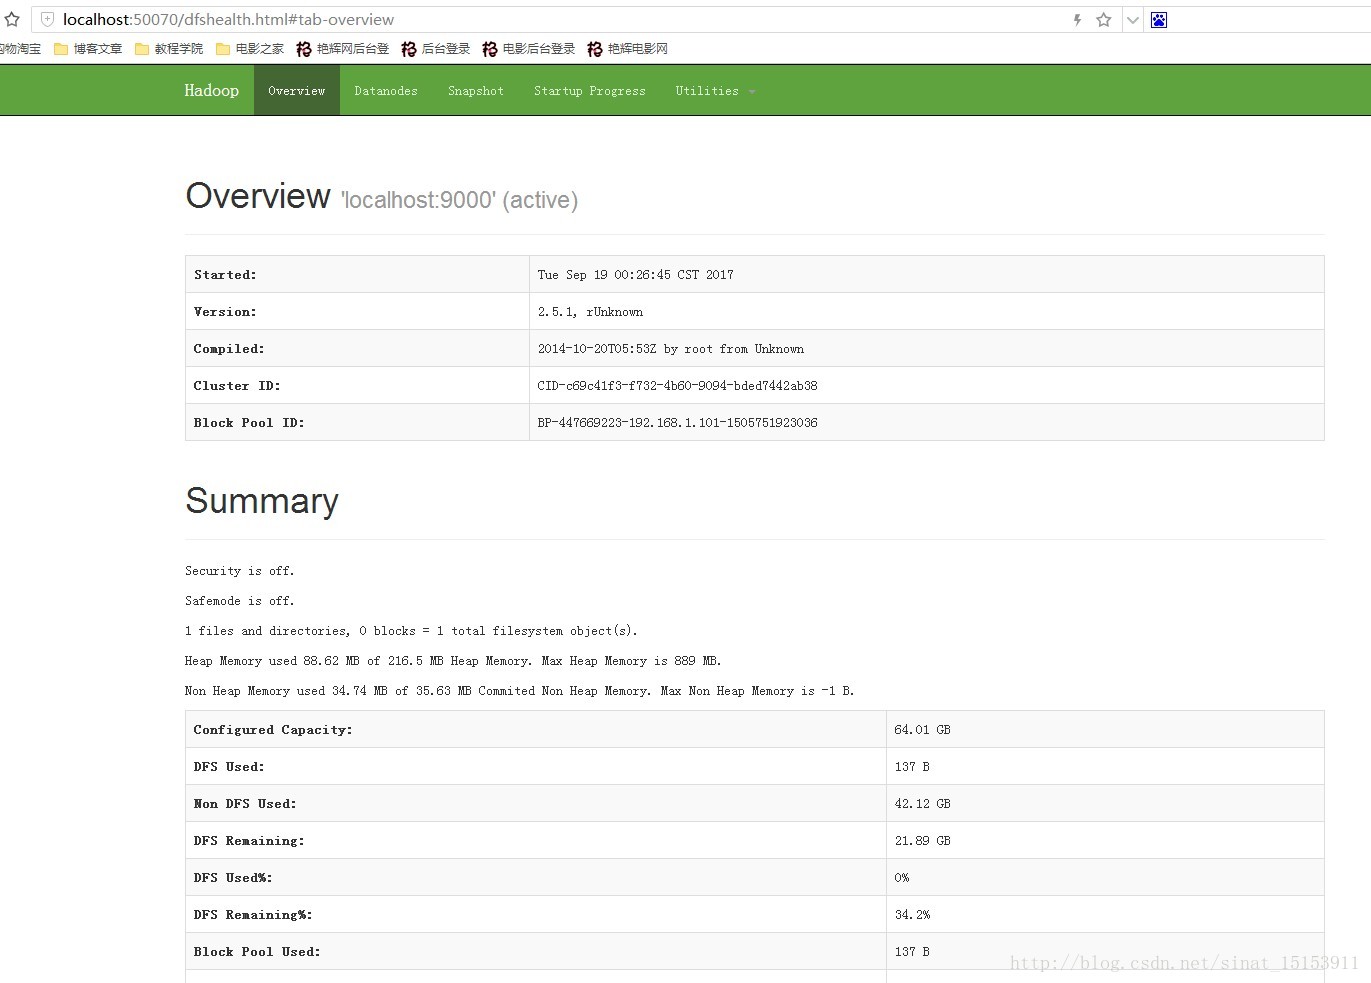Open the address bar history dropdown arrow
This screenshot has width=1371, height=983.
(1132, 19)
